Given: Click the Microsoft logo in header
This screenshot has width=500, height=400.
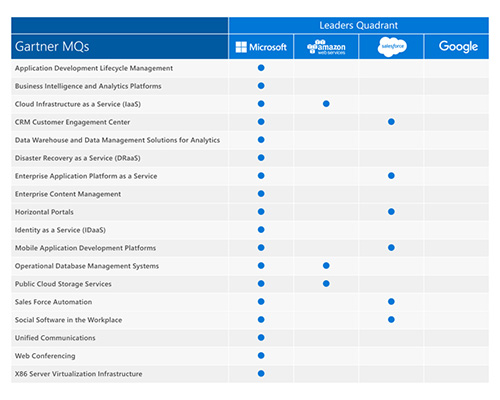Looking at the screenshot, I should click(x=261, y=47).
